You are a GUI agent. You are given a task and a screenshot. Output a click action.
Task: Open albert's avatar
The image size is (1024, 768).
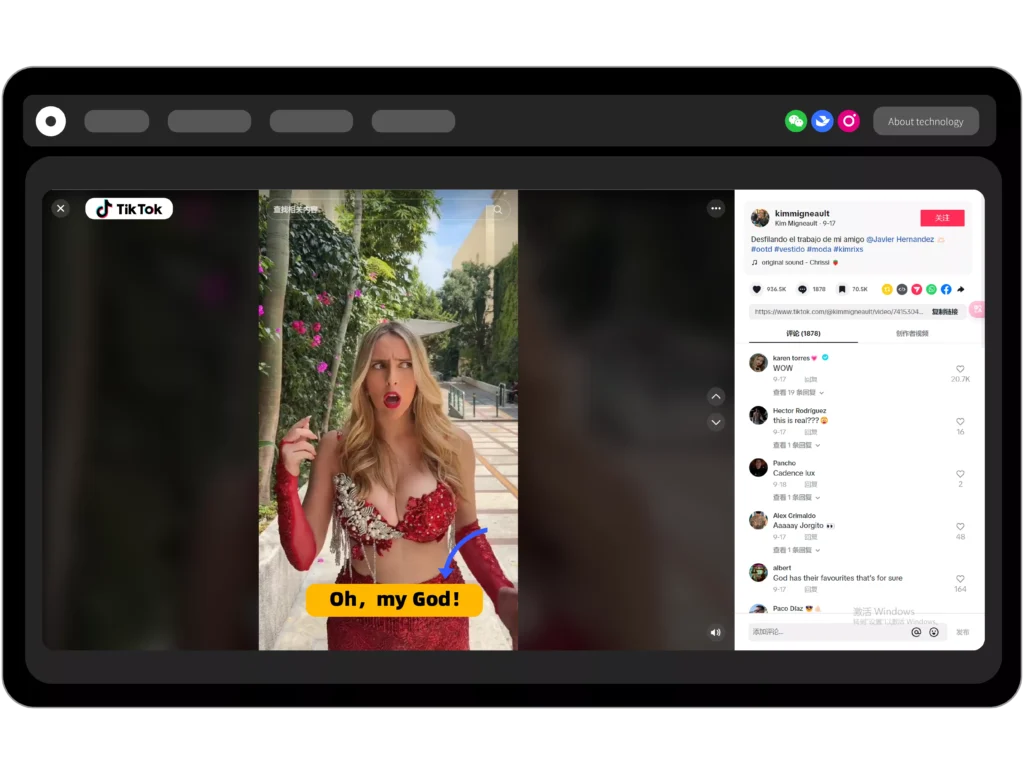[x=758, y=573]
